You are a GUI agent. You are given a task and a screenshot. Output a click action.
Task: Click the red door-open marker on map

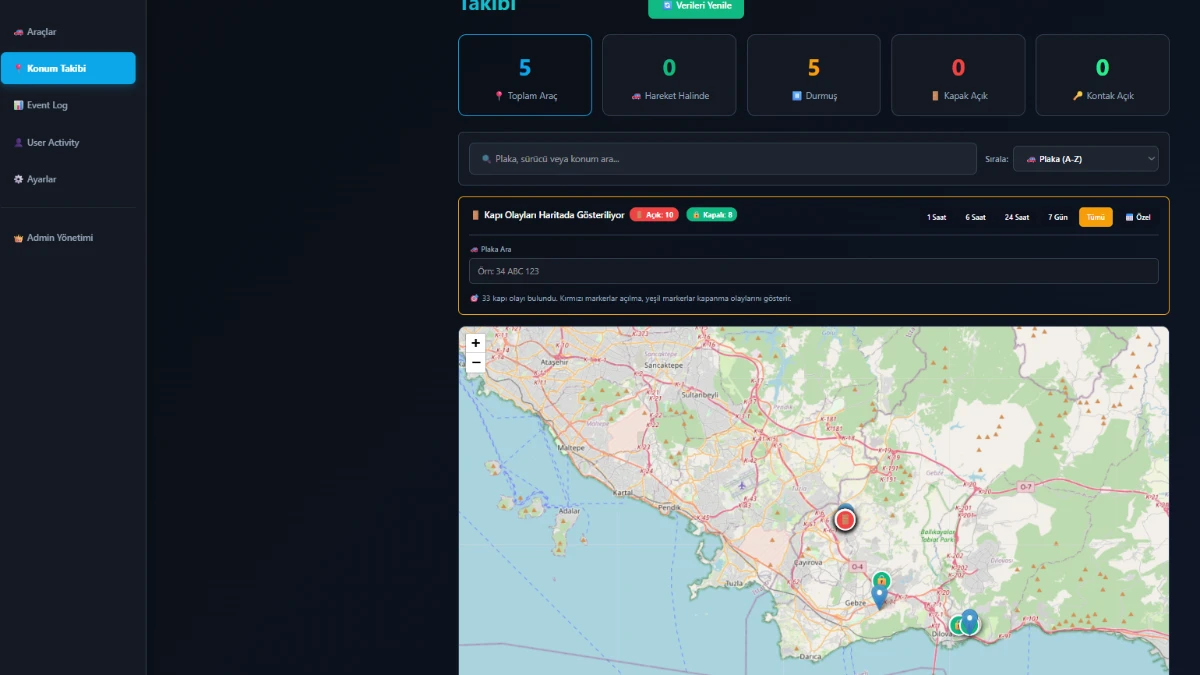pyautogui.click(x=846, y=520)
